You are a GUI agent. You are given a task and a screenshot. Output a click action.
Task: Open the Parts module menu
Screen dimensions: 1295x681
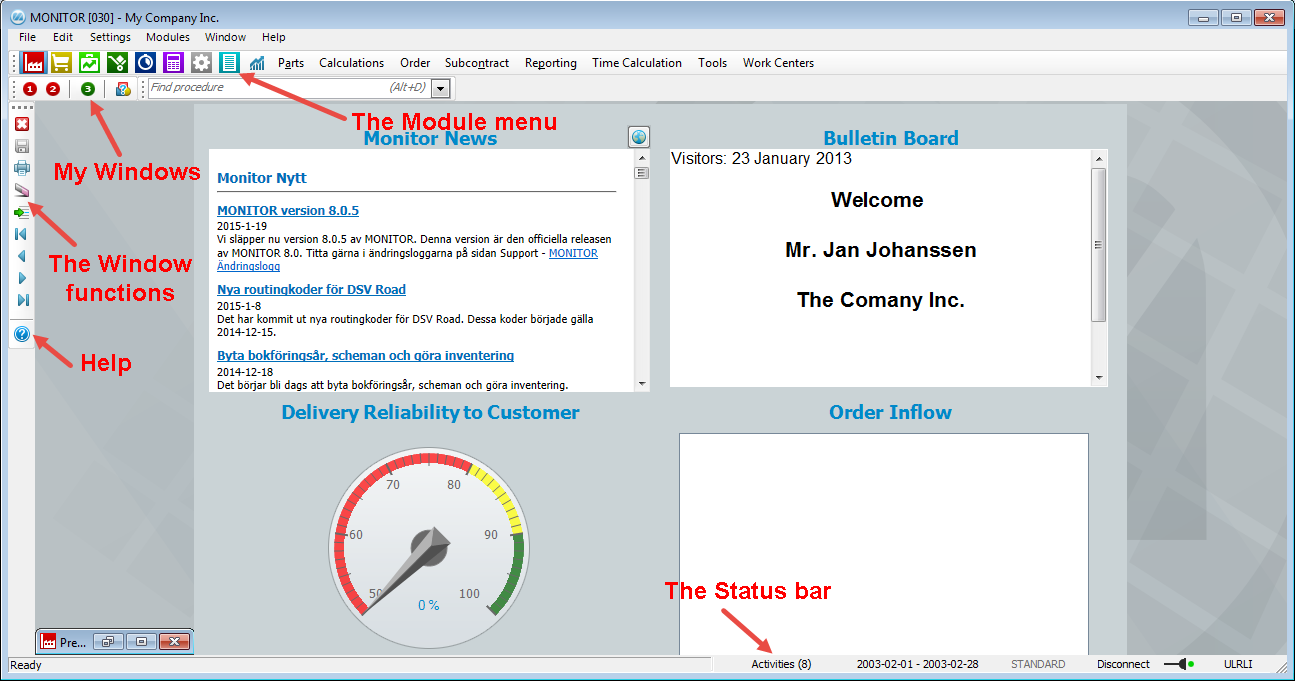tap(291, 63)
